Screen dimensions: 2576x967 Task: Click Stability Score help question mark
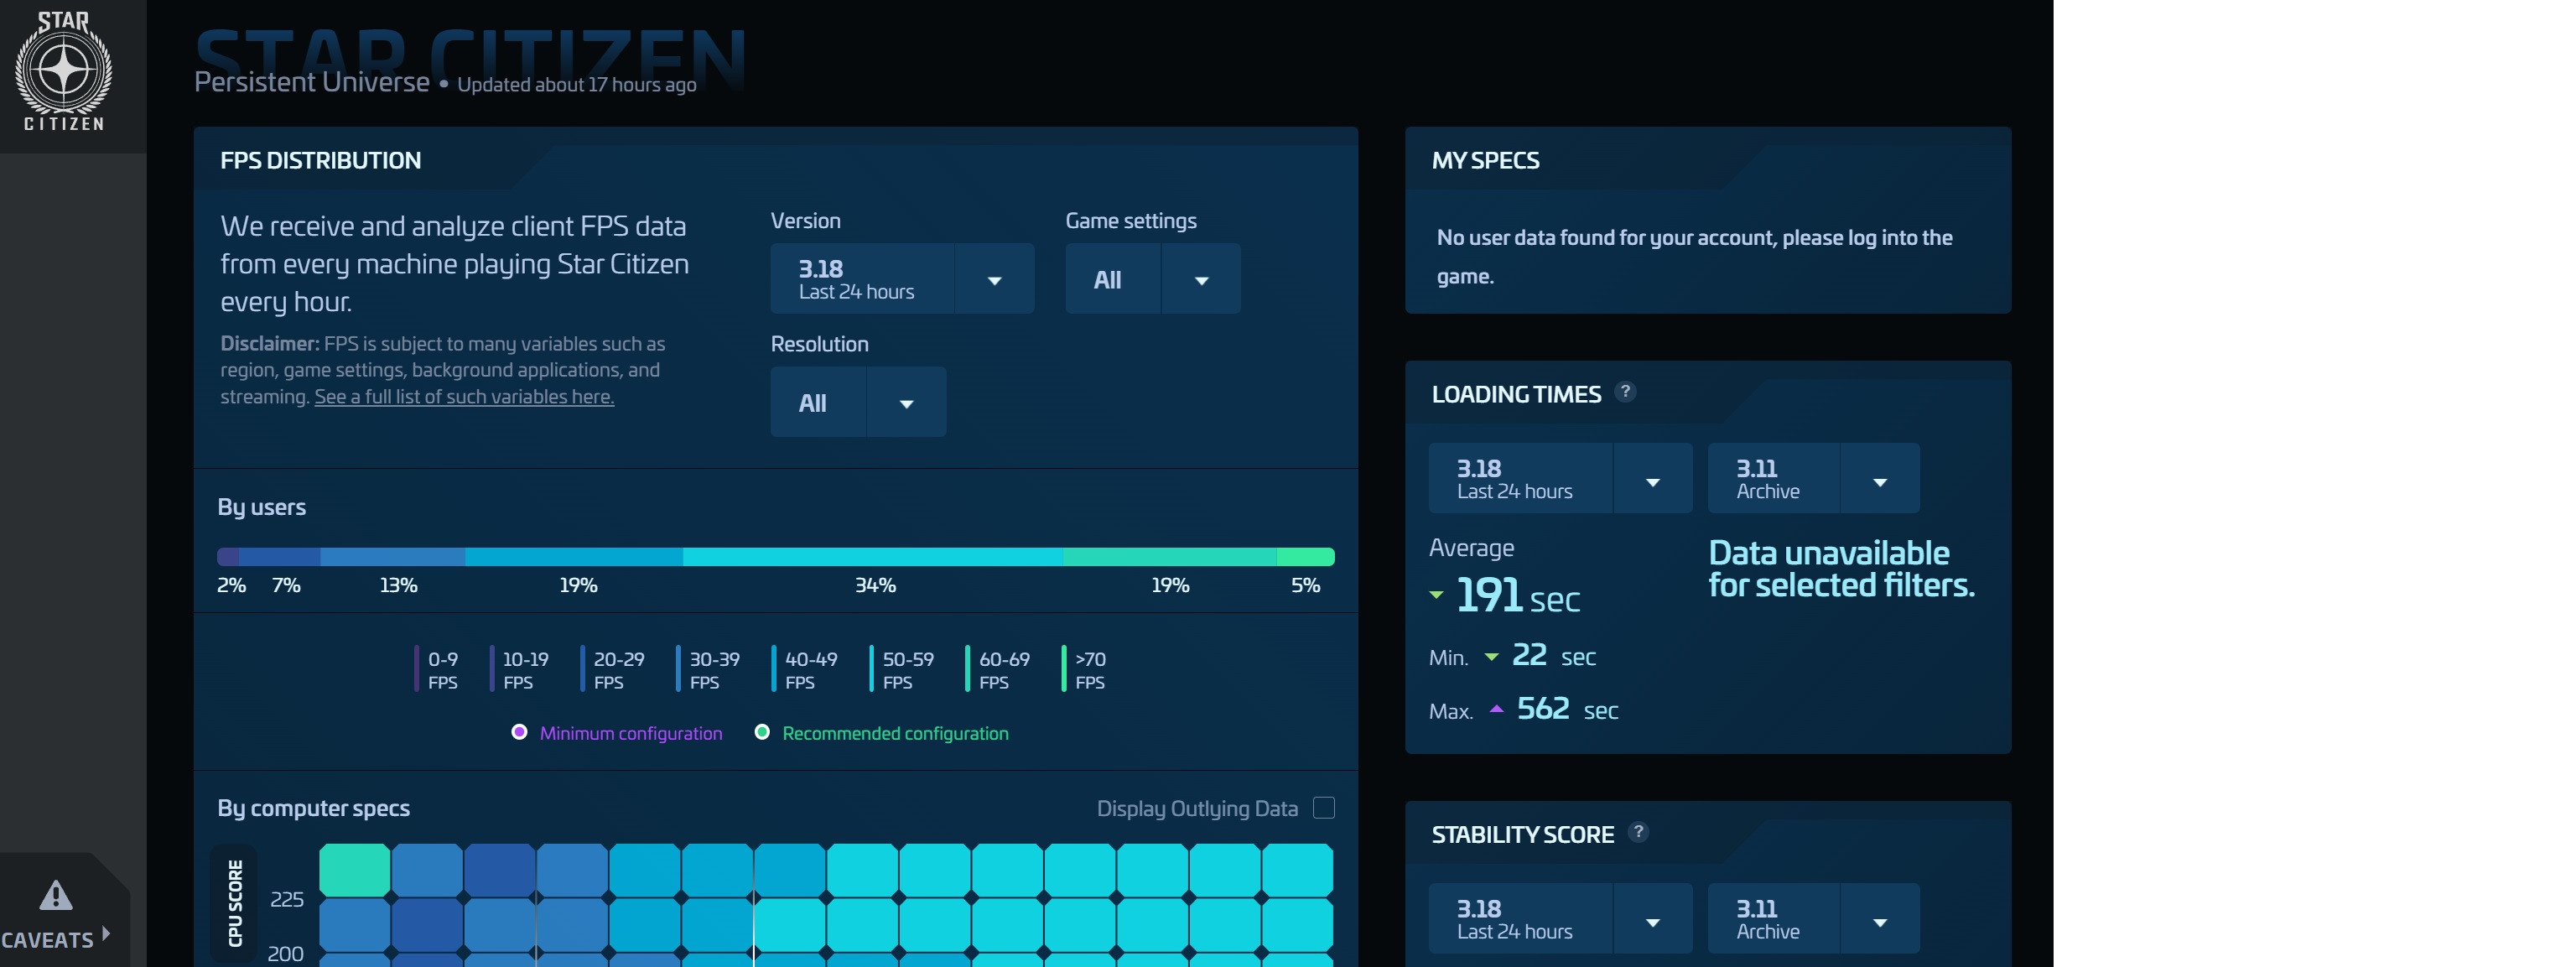pos(1638,832)
